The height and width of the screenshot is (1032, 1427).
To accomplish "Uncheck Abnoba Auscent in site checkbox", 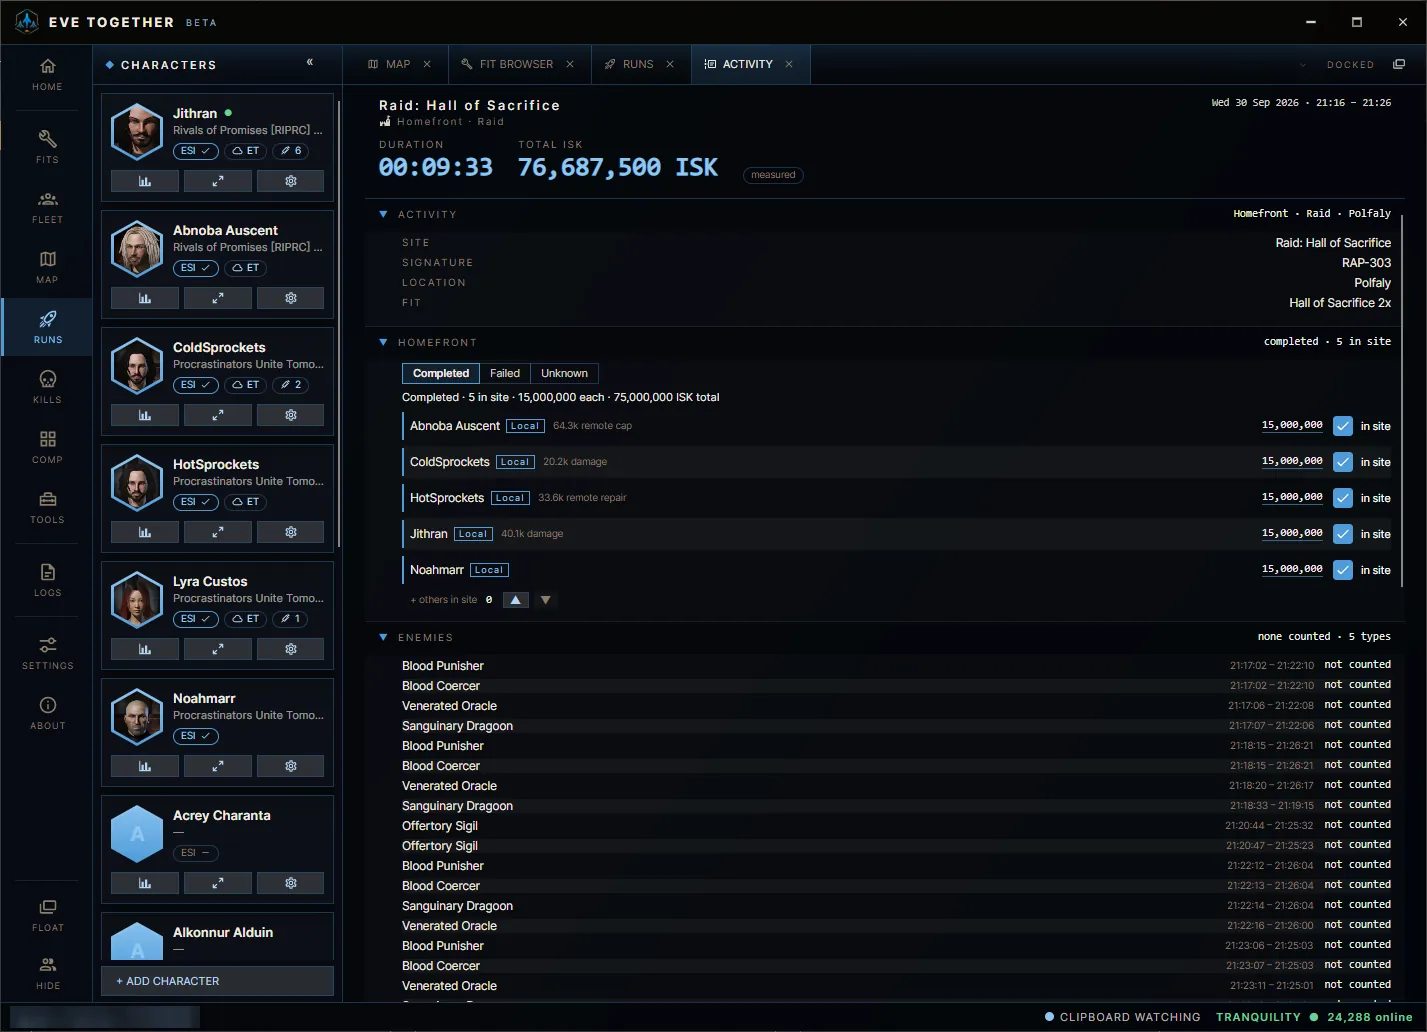I will point(1343,426).
